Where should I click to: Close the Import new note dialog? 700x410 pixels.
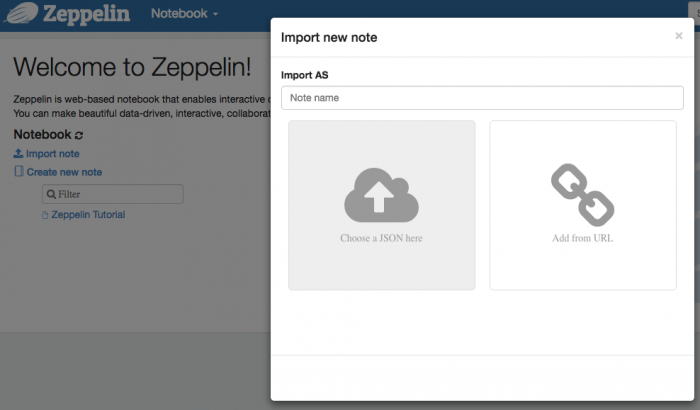coord(679,36)
